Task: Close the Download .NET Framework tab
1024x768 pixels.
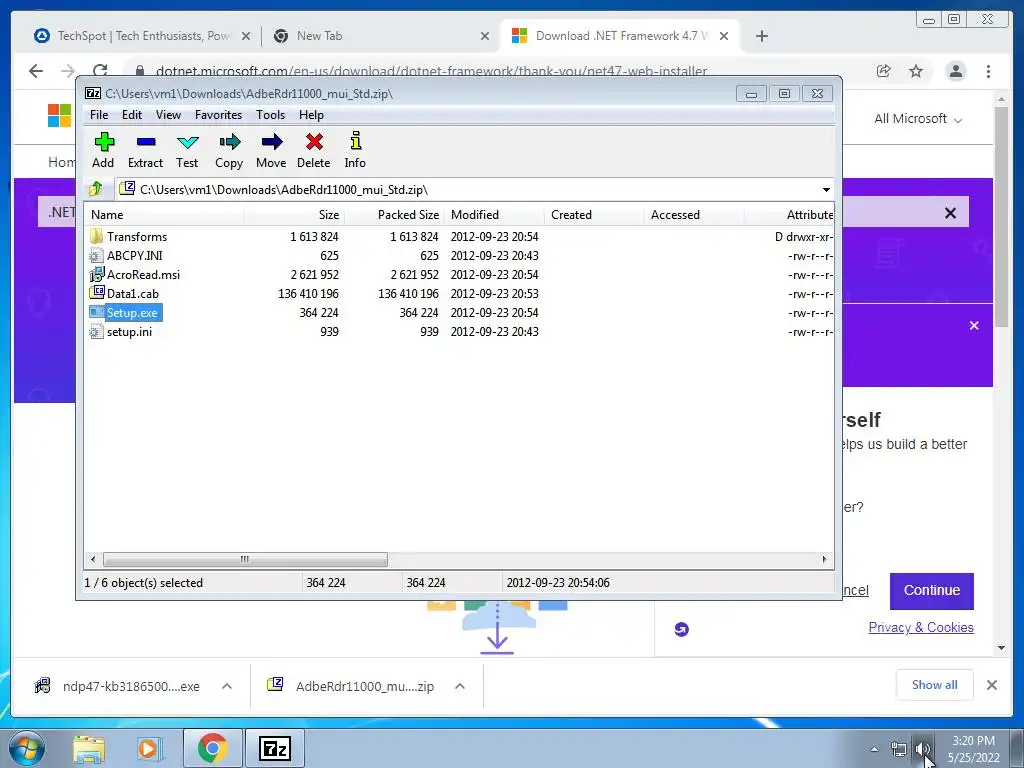Action: [724, 37]
